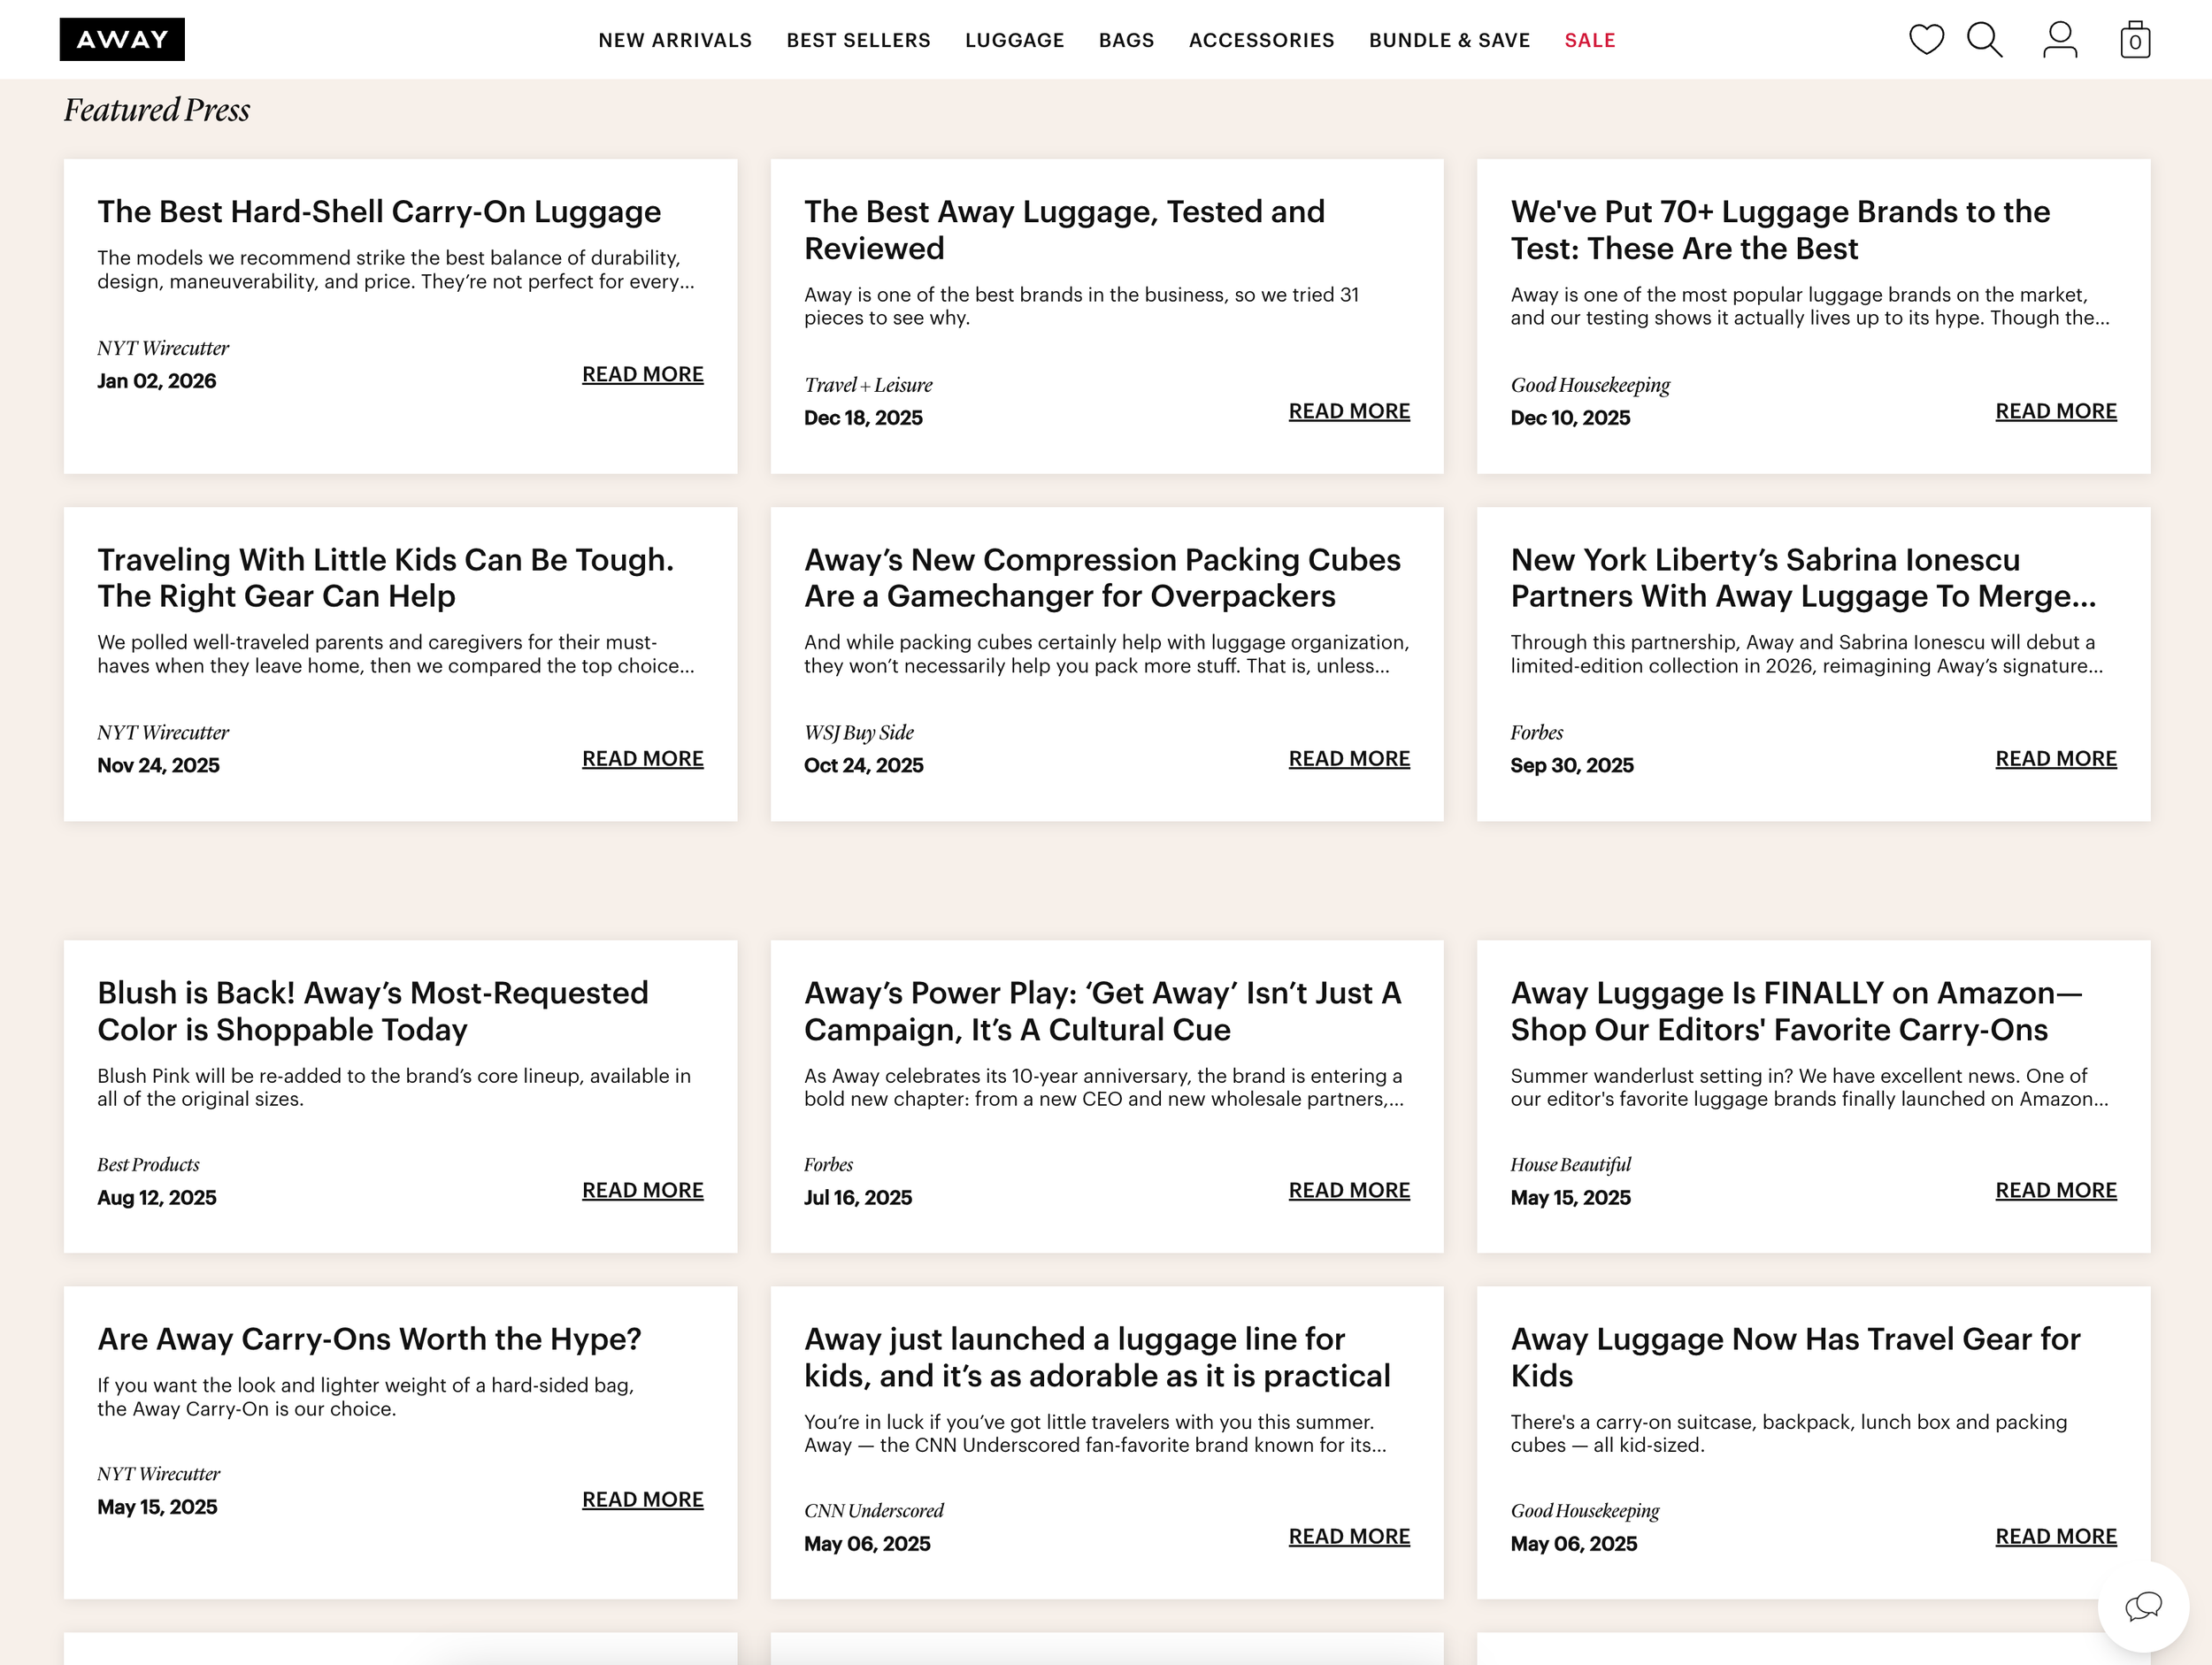Open the user account icon
The image size is (2212, 1665).
(x=2059, y=40)
